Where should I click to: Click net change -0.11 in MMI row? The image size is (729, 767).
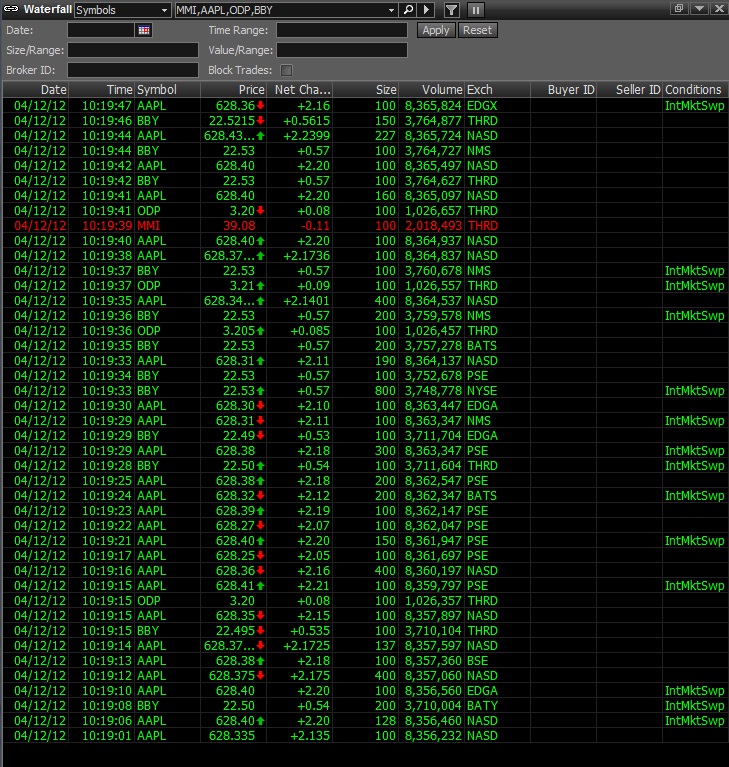click(x=315, y=226)
